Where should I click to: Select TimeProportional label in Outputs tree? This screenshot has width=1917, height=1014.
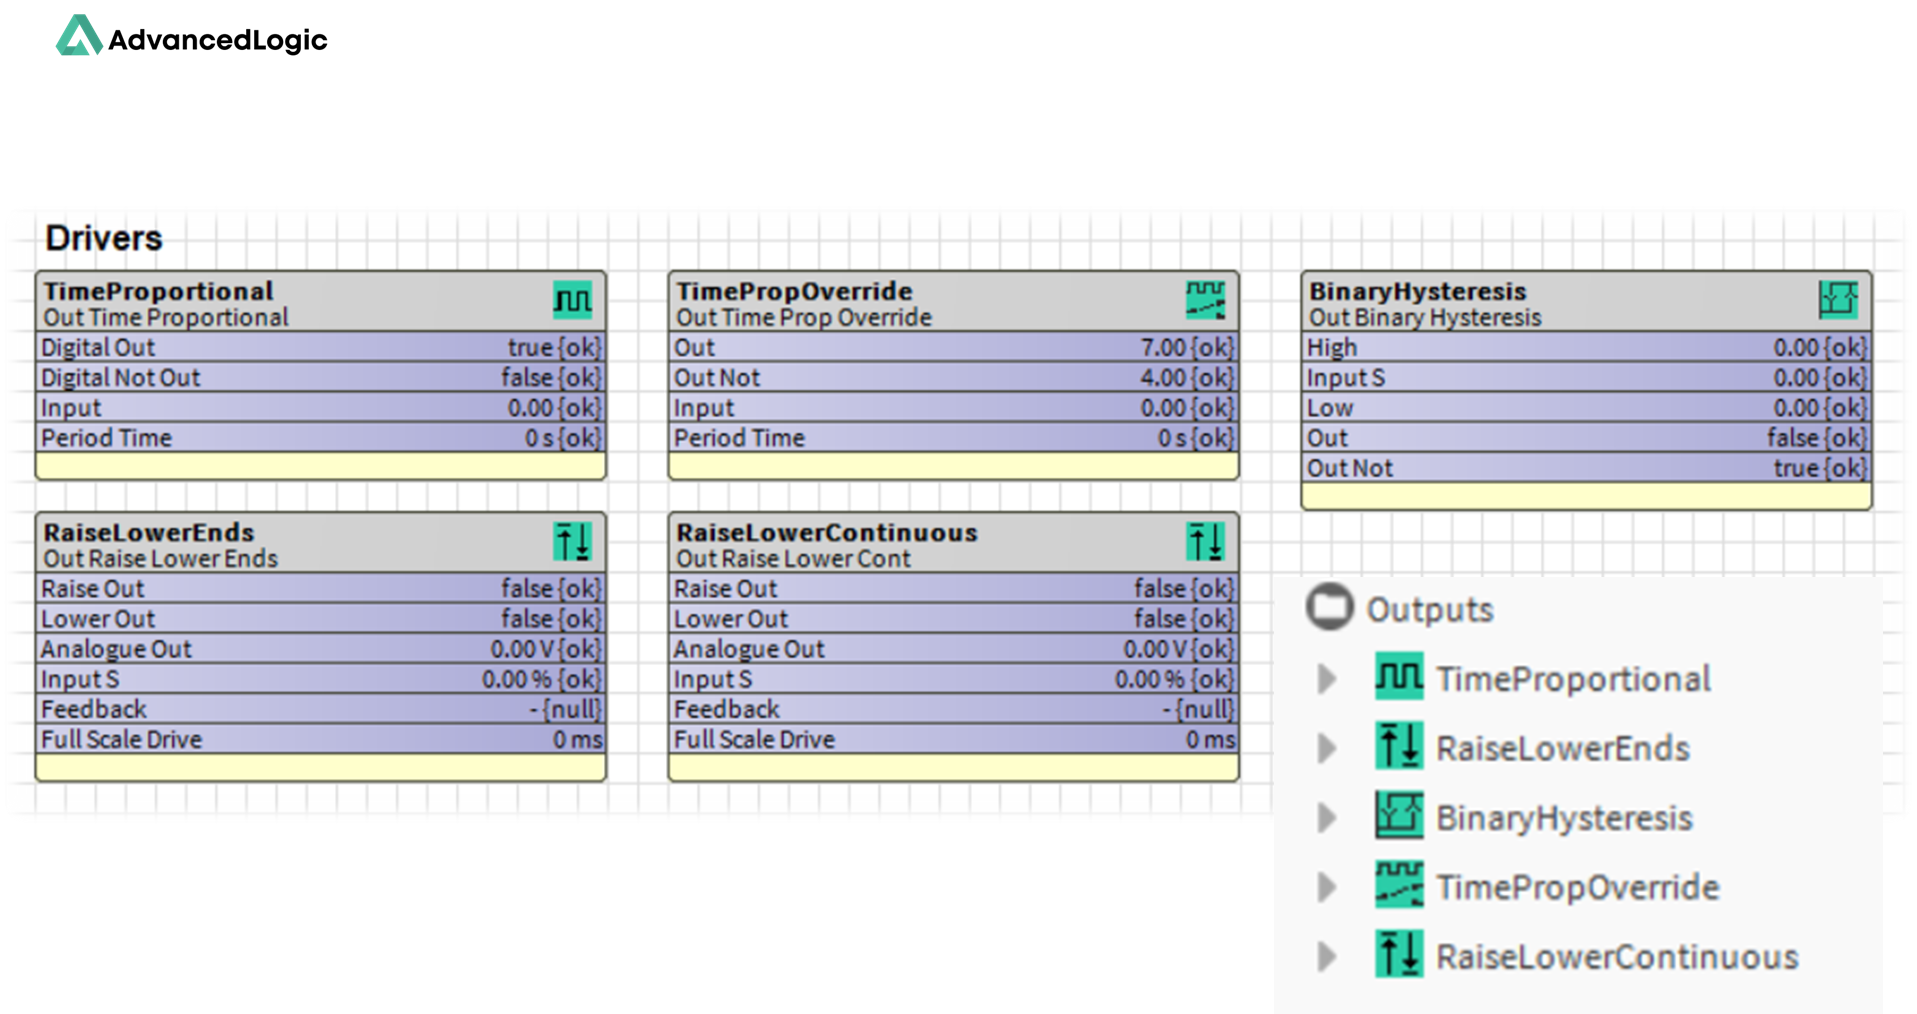[x=1573, y=679]
